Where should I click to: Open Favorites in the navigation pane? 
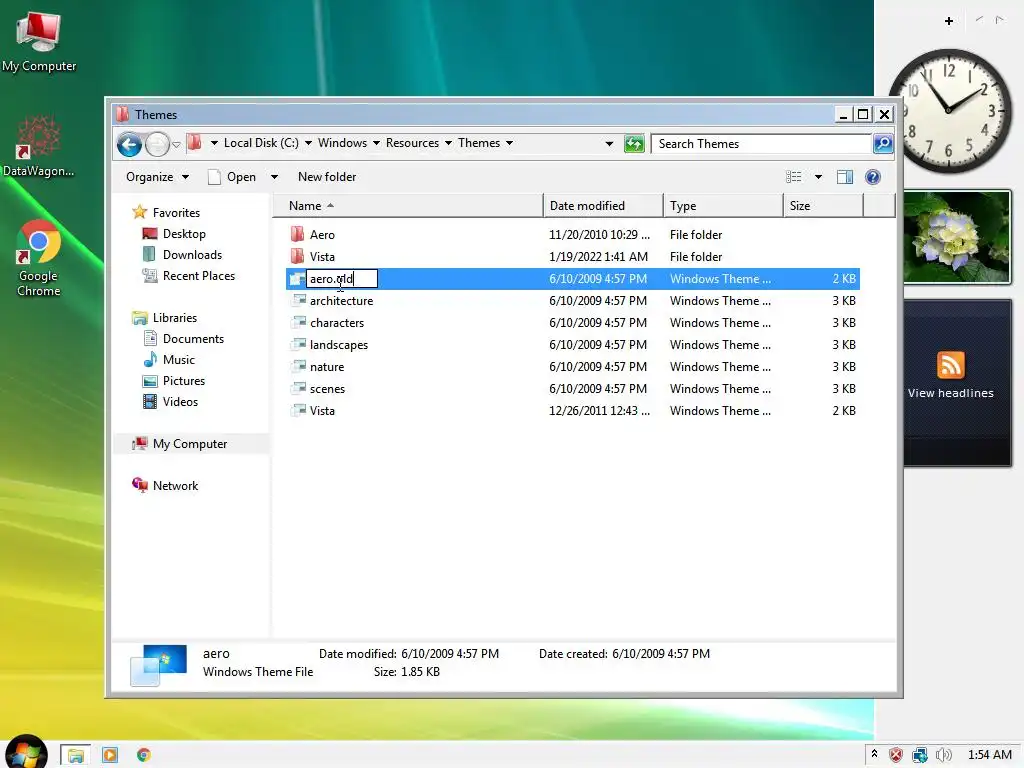tap(166, 213)
